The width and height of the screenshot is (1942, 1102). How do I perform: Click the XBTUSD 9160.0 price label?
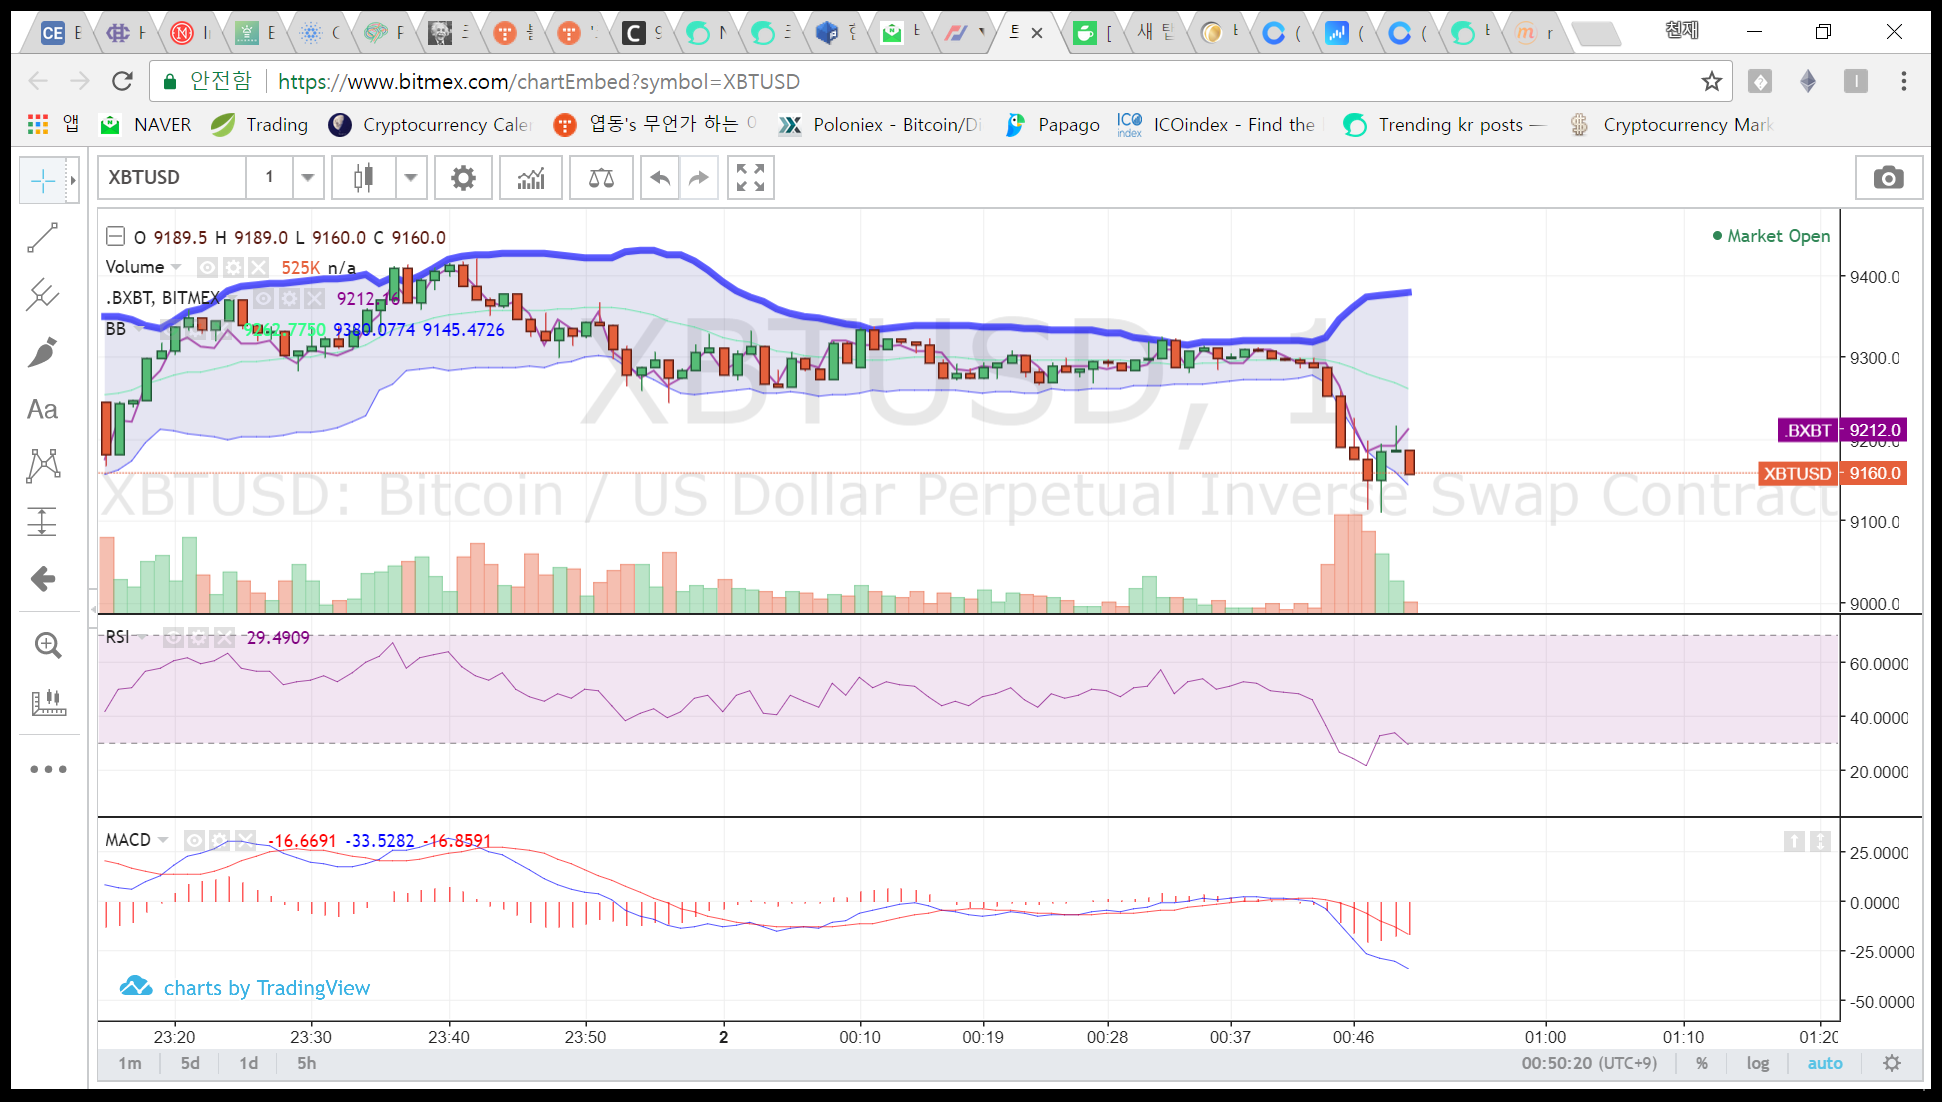(x=1832, y=473)
